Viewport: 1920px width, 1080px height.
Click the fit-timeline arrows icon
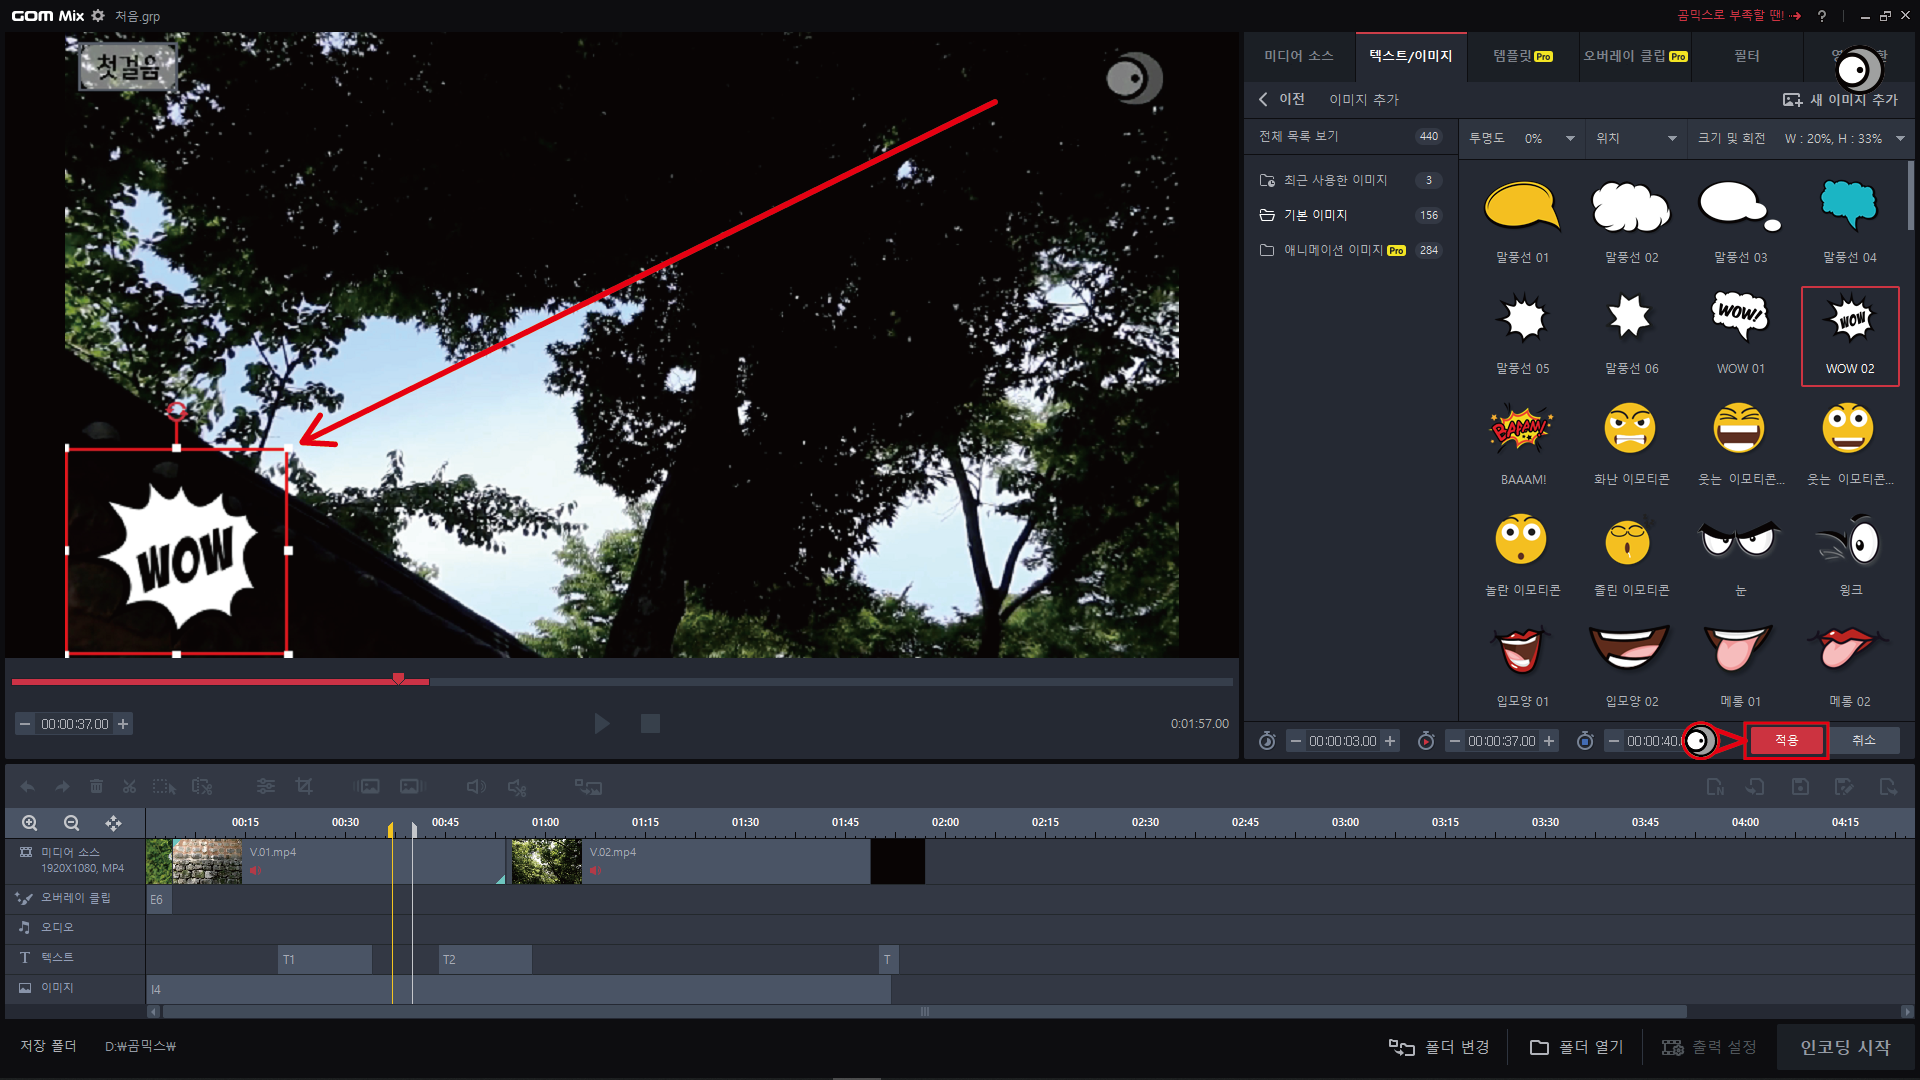(x=113, y=823)
